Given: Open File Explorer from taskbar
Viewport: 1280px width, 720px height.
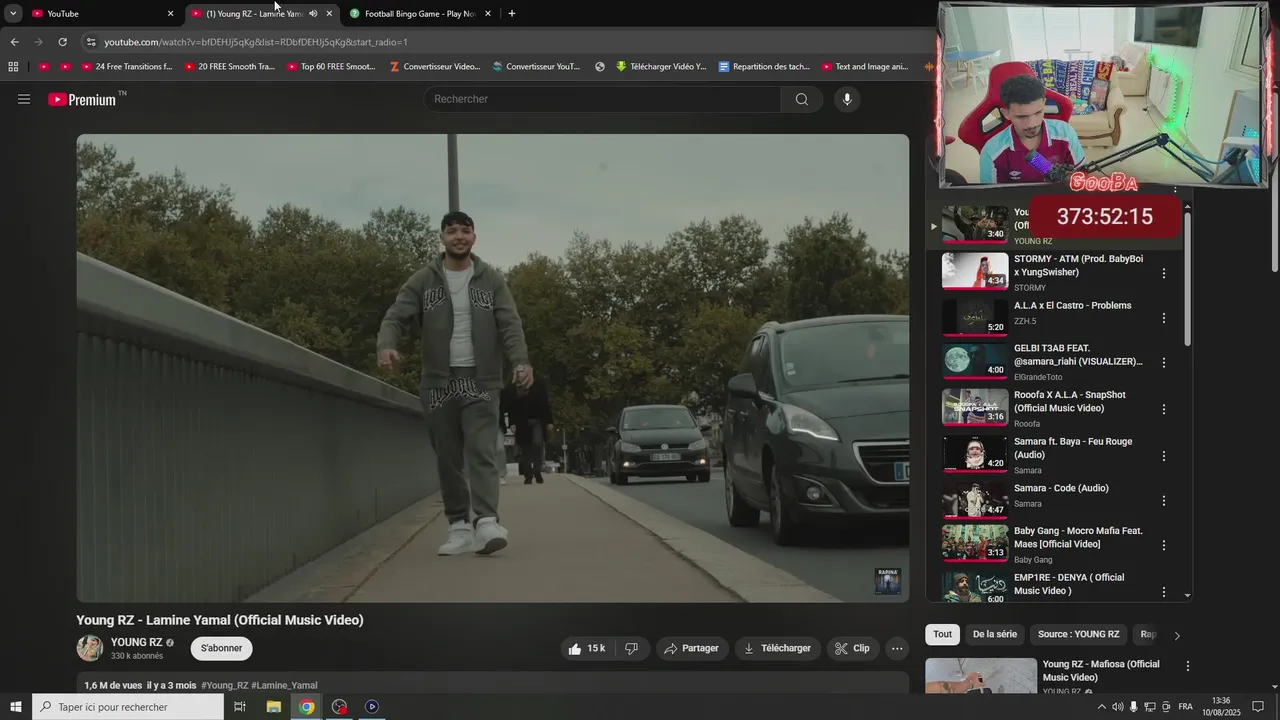Looking at the screenshot, I should pyautogui.click(x=273, y=707).
